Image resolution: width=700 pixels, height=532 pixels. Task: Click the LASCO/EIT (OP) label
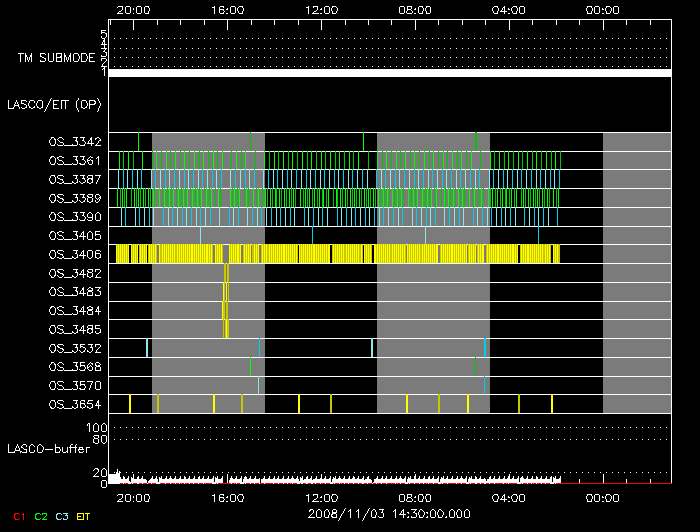[54, 105]
